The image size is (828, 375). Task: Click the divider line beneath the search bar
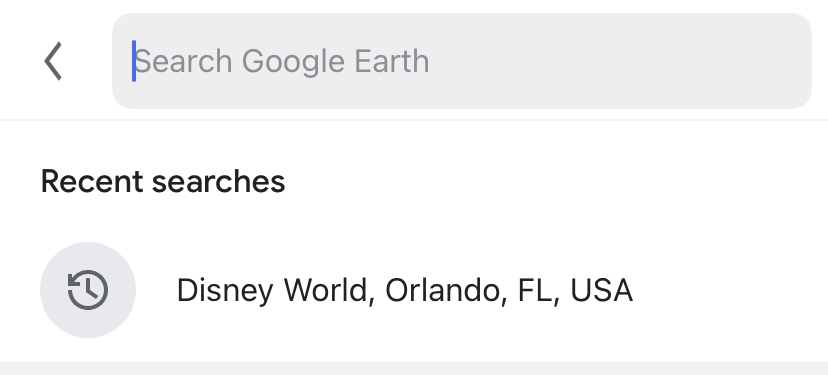point(414,120)
